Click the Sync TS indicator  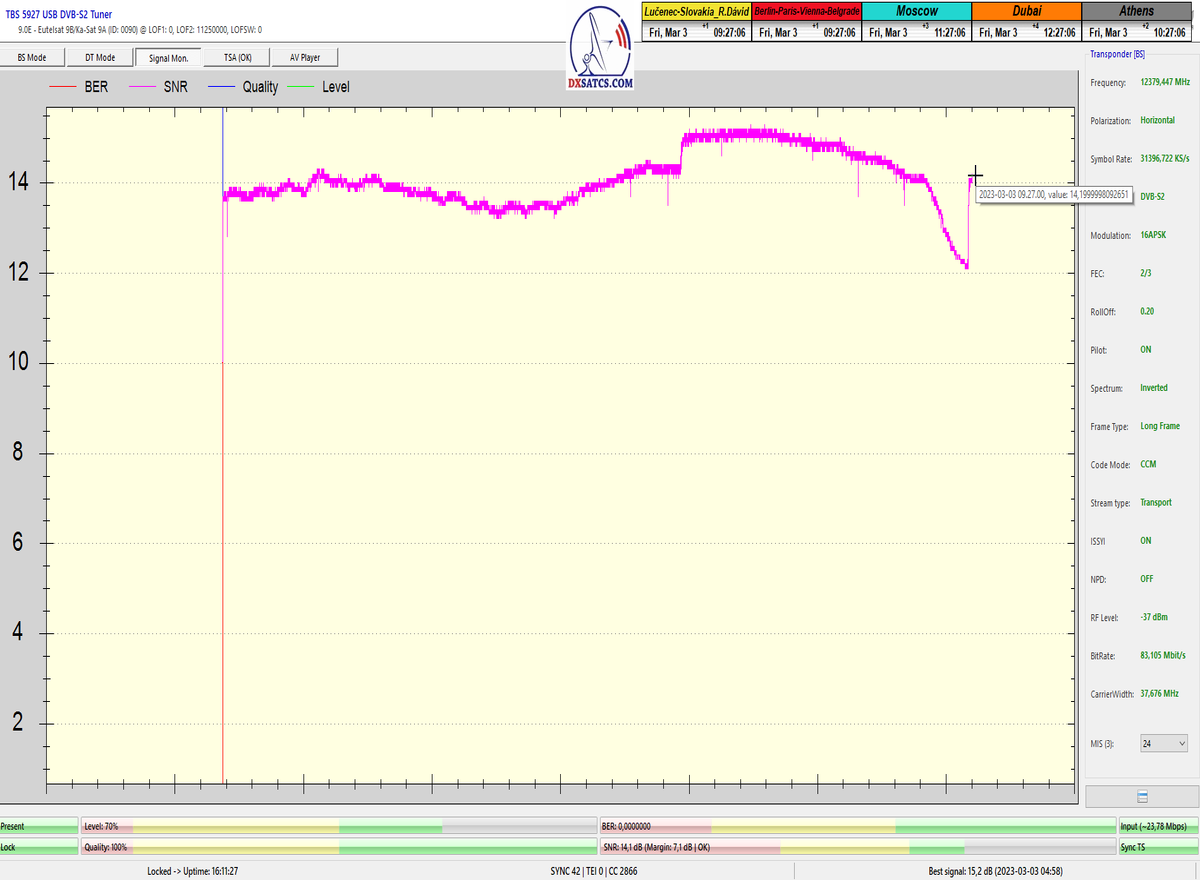click(1157, 846)
